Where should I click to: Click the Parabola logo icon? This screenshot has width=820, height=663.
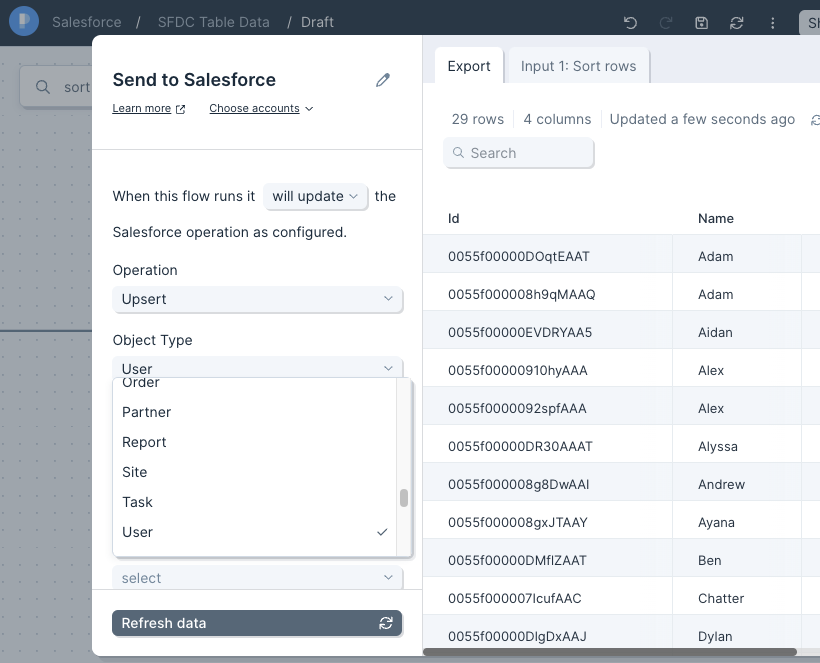click(x=24, y=21)
